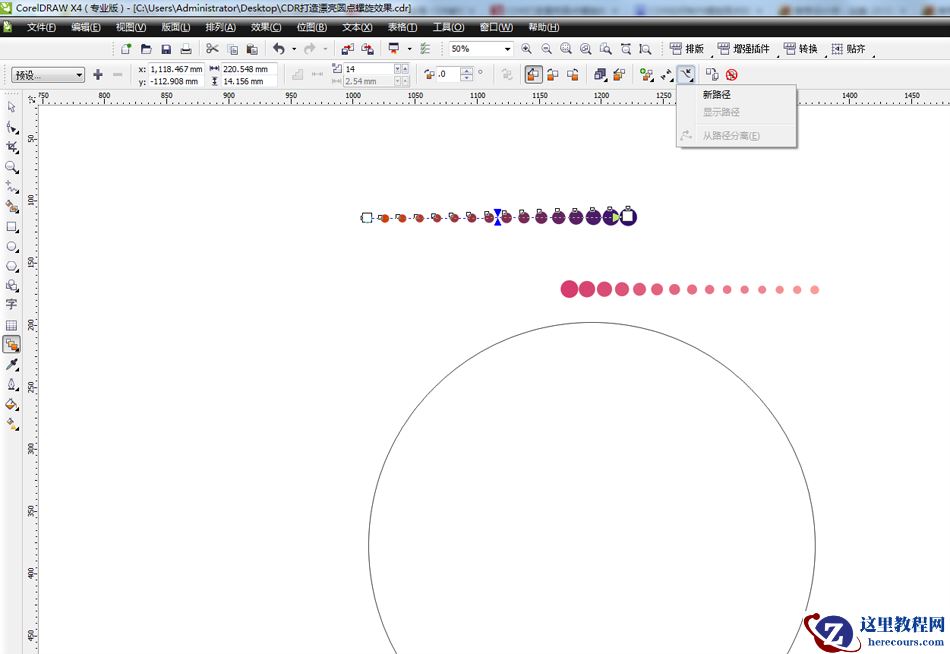The image size is (950, 654).
Task: Undo the last action
Action: pos(279,49)
